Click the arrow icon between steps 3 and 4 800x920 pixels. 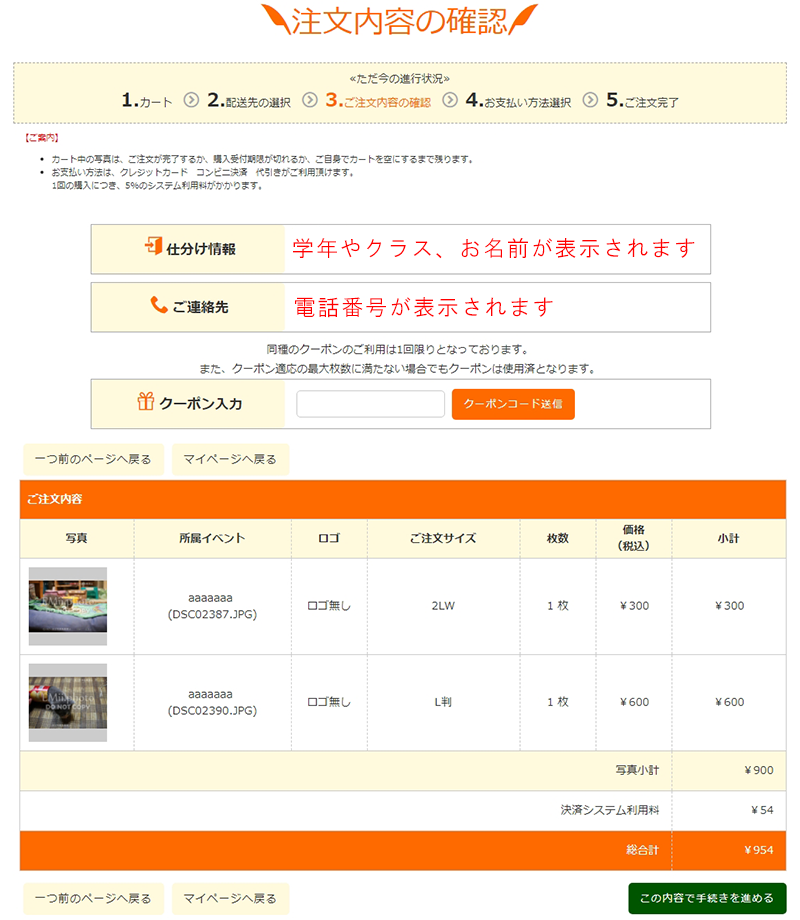click(450, 100)
